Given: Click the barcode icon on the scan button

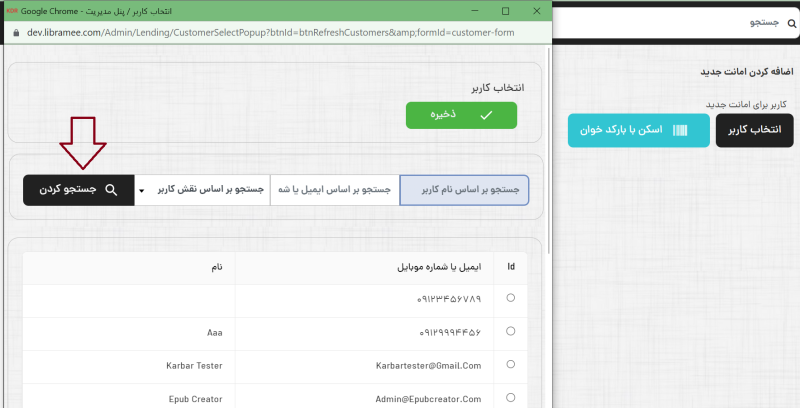Looking at the screenshot, I should click(680, 130).
